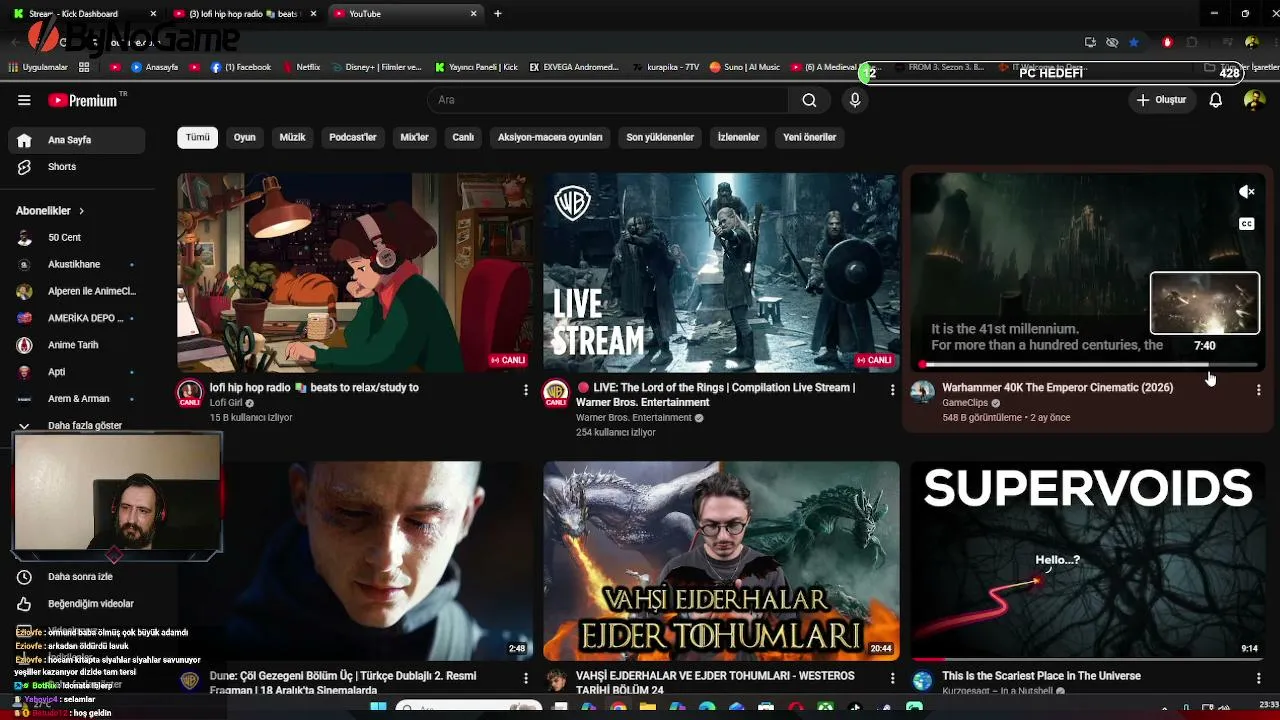Select the Son yüklenenler chip
The width and height of the screenshot is (1280, 720).
click(x=660, y=137)
